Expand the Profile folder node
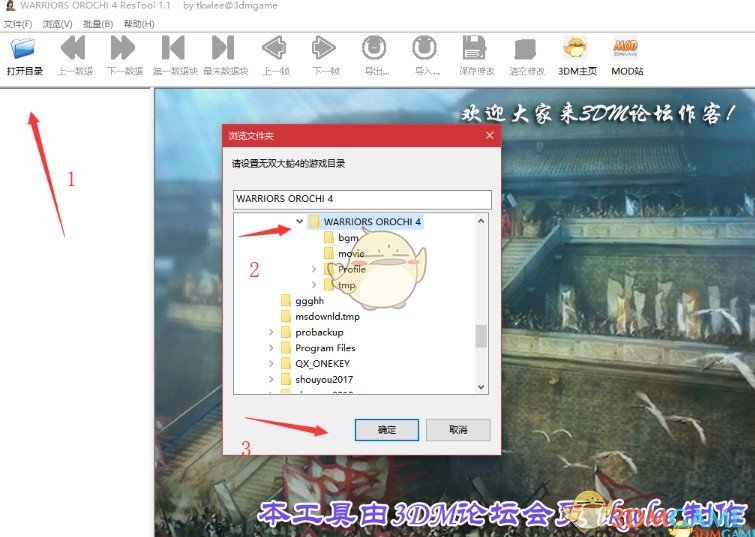The height and width of the screenshot is (537, 755). tap(314, 269)
